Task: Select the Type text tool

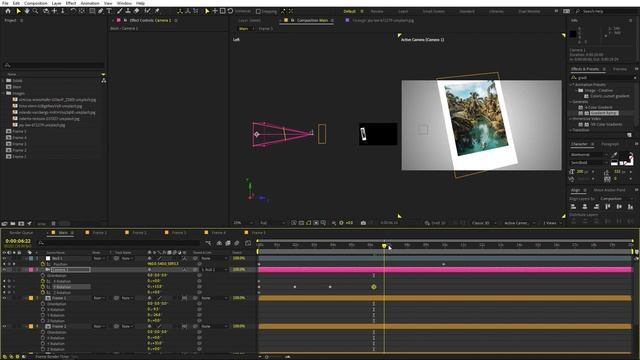Action: point(109,11)
